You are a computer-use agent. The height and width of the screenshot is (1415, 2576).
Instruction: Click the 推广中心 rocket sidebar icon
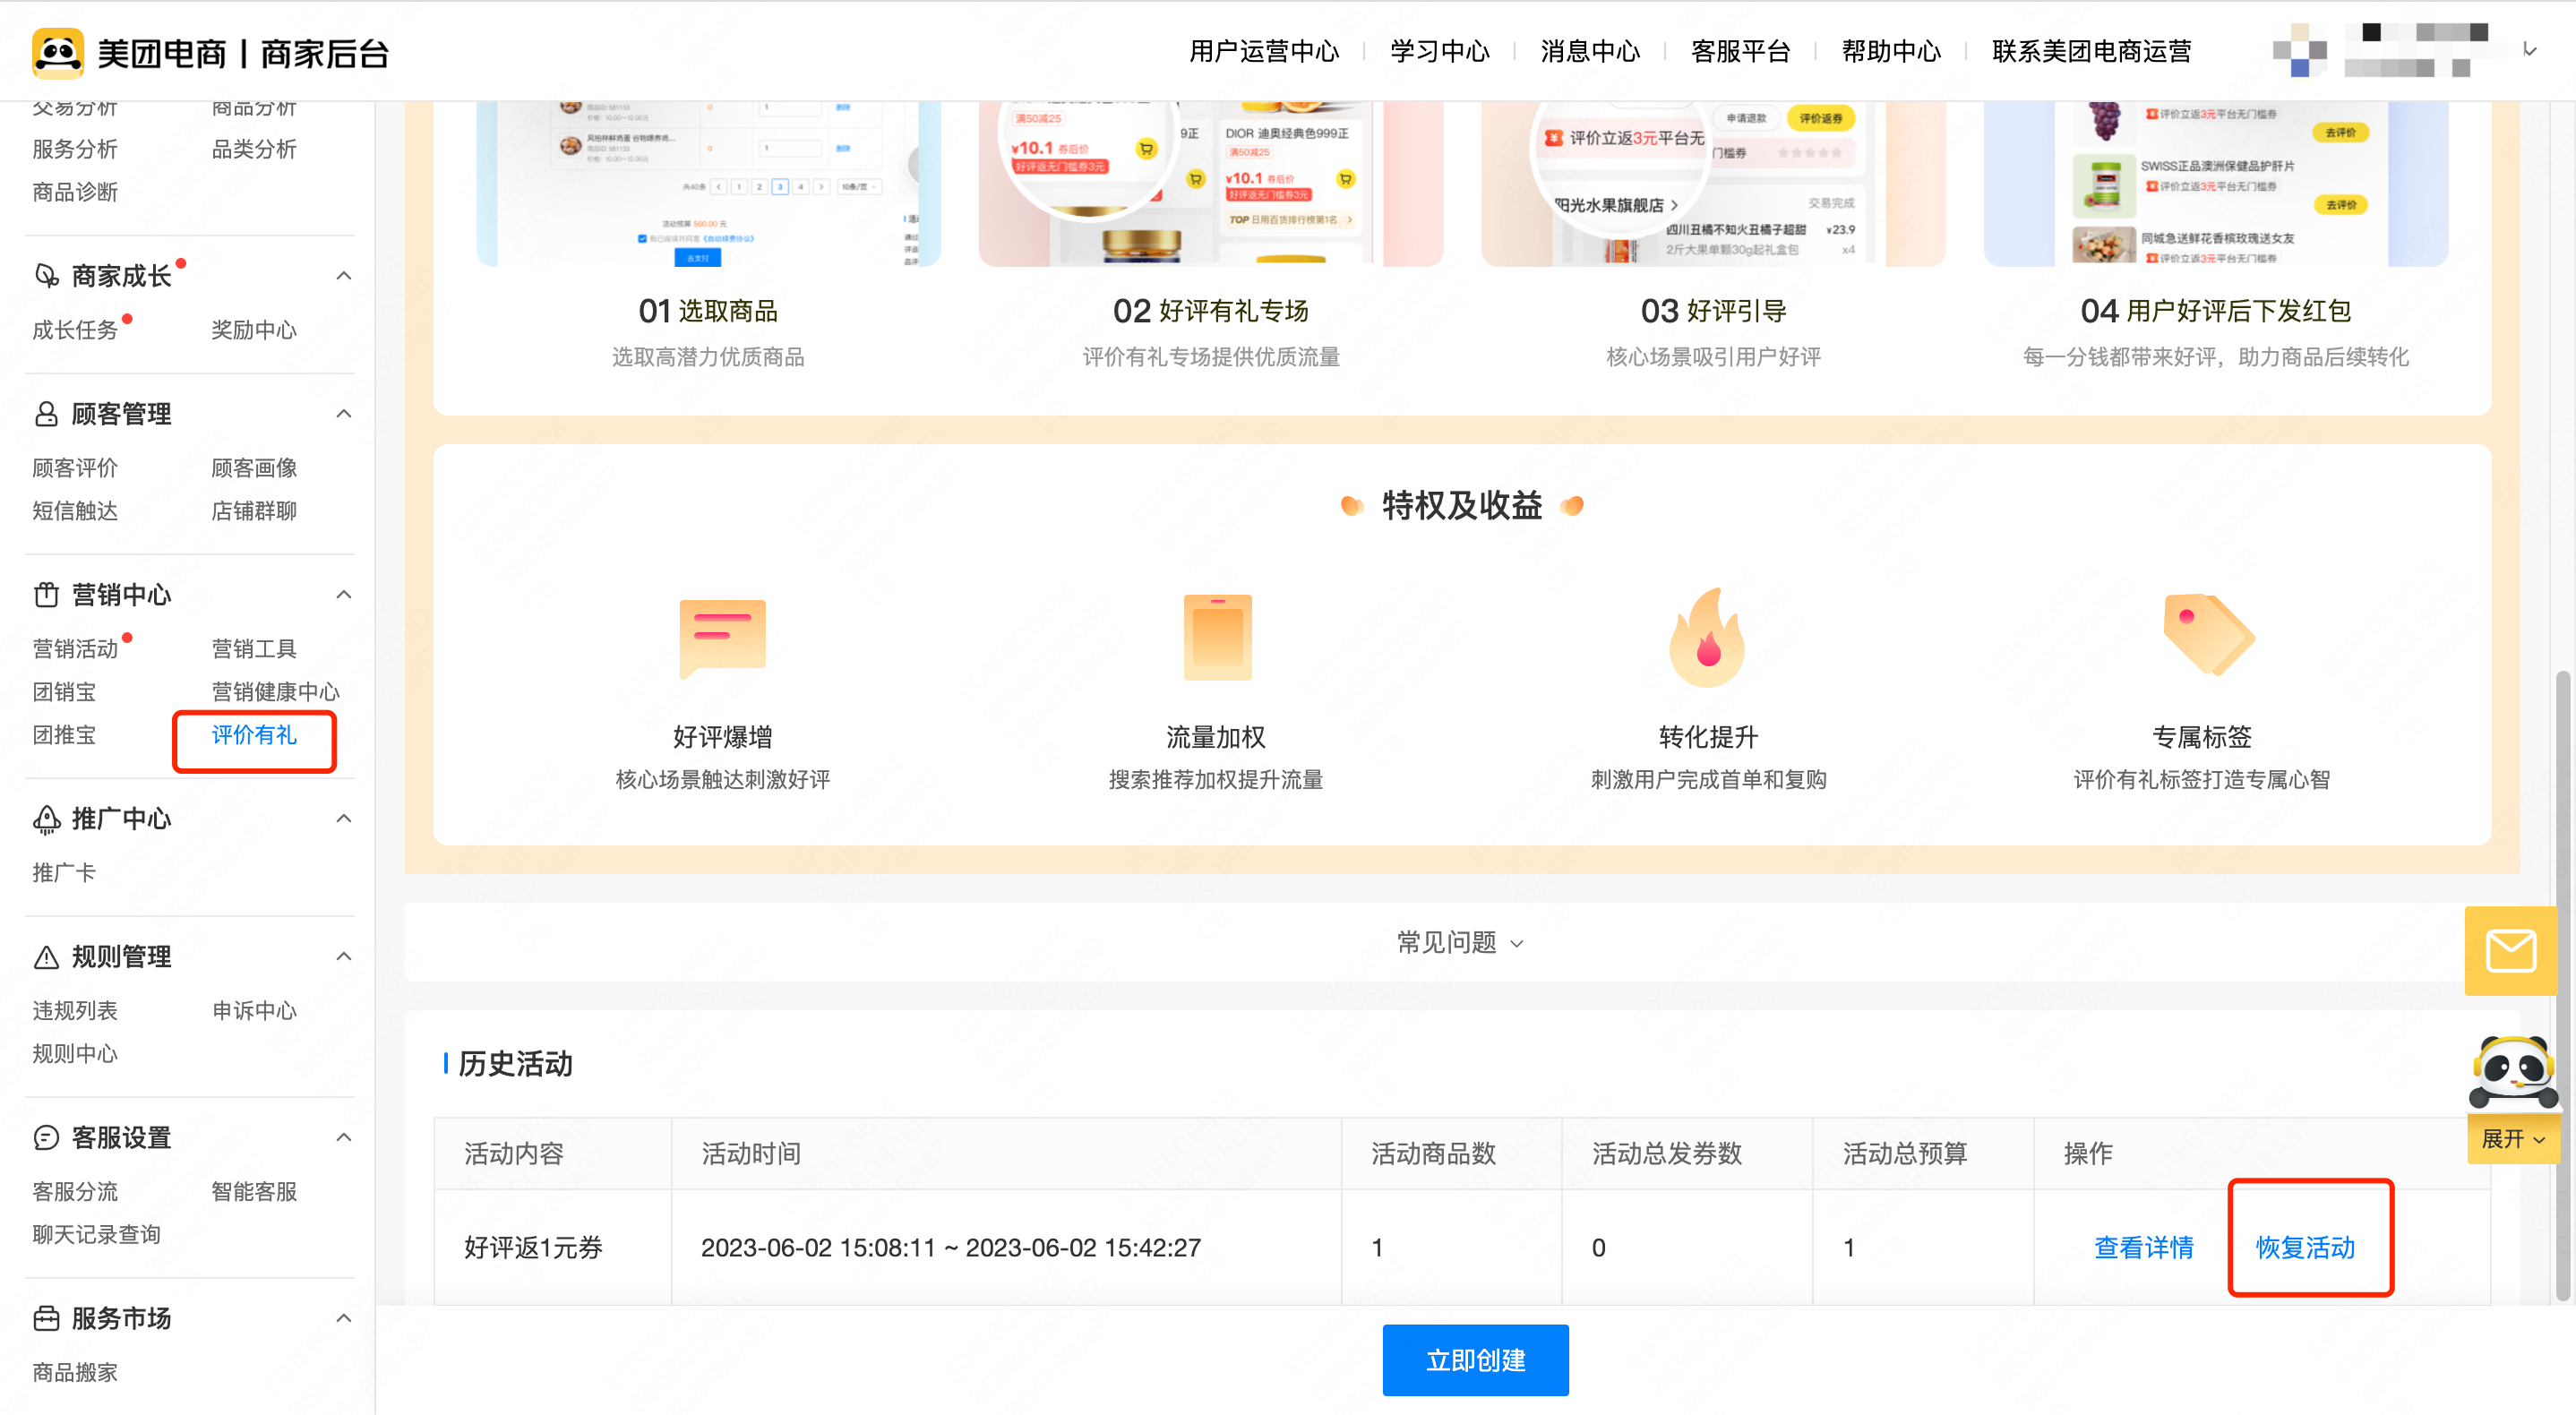click(46, 819)
